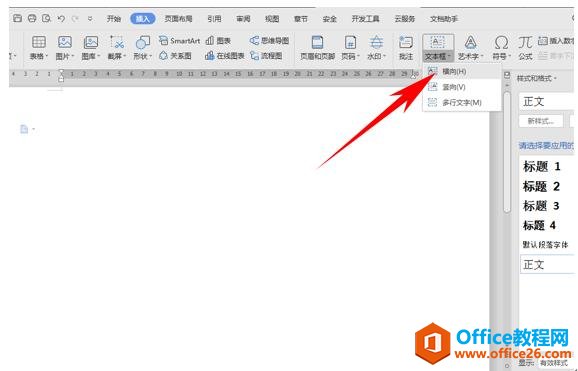Click the small page icon in document margin
This screenshot has height=371, width=578.
(24, 129)
